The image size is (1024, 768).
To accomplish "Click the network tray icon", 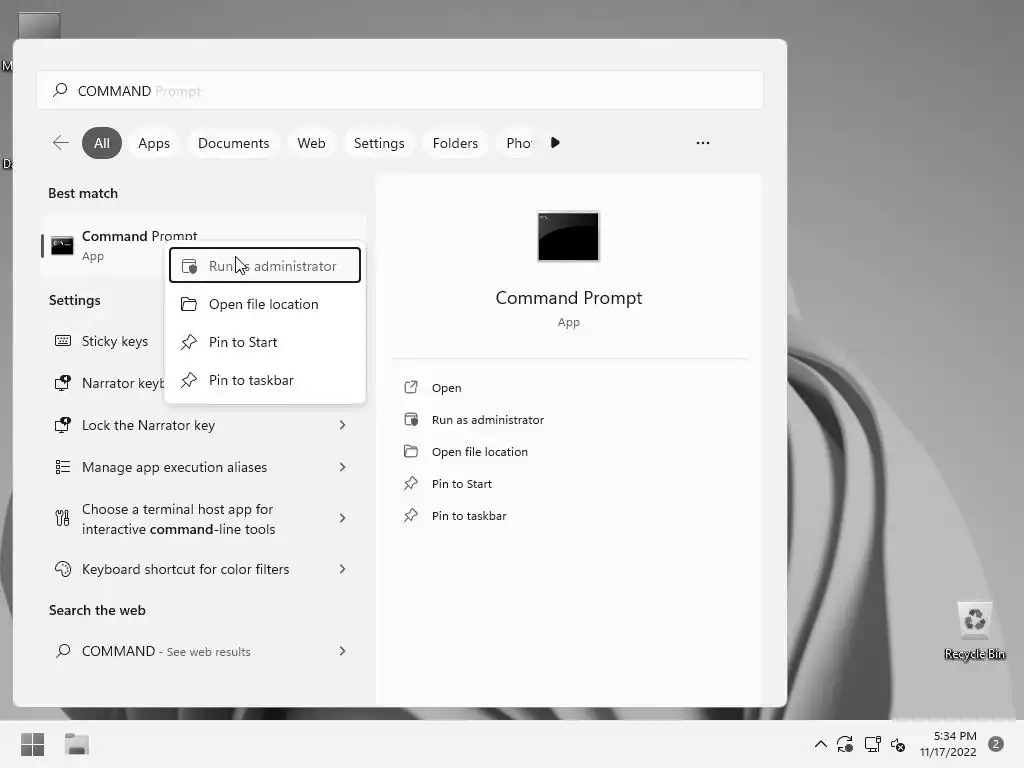I will tap(872, 744).
